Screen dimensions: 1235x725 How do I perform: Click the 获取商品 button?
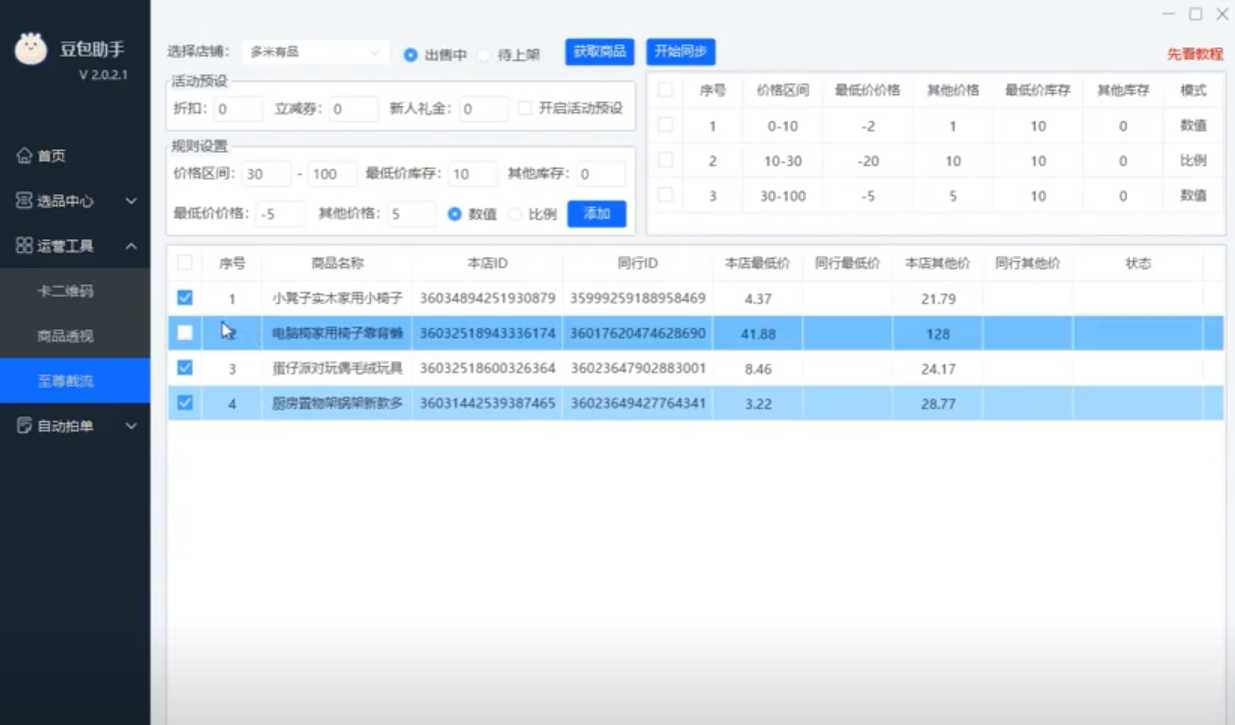(600, 52)
